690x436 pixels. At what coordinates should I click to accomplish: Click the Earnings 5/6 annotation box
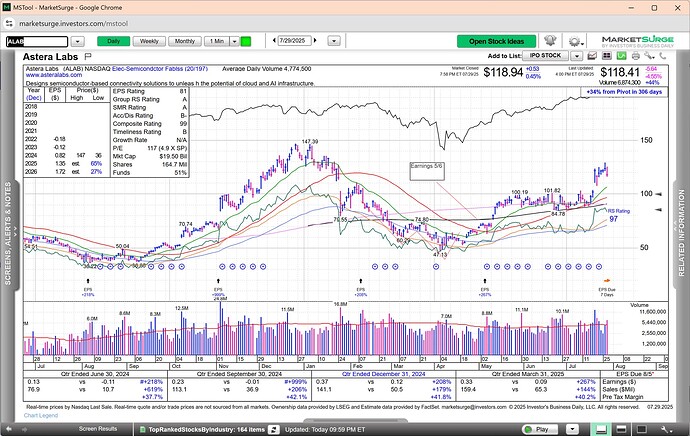pos(427,171)
